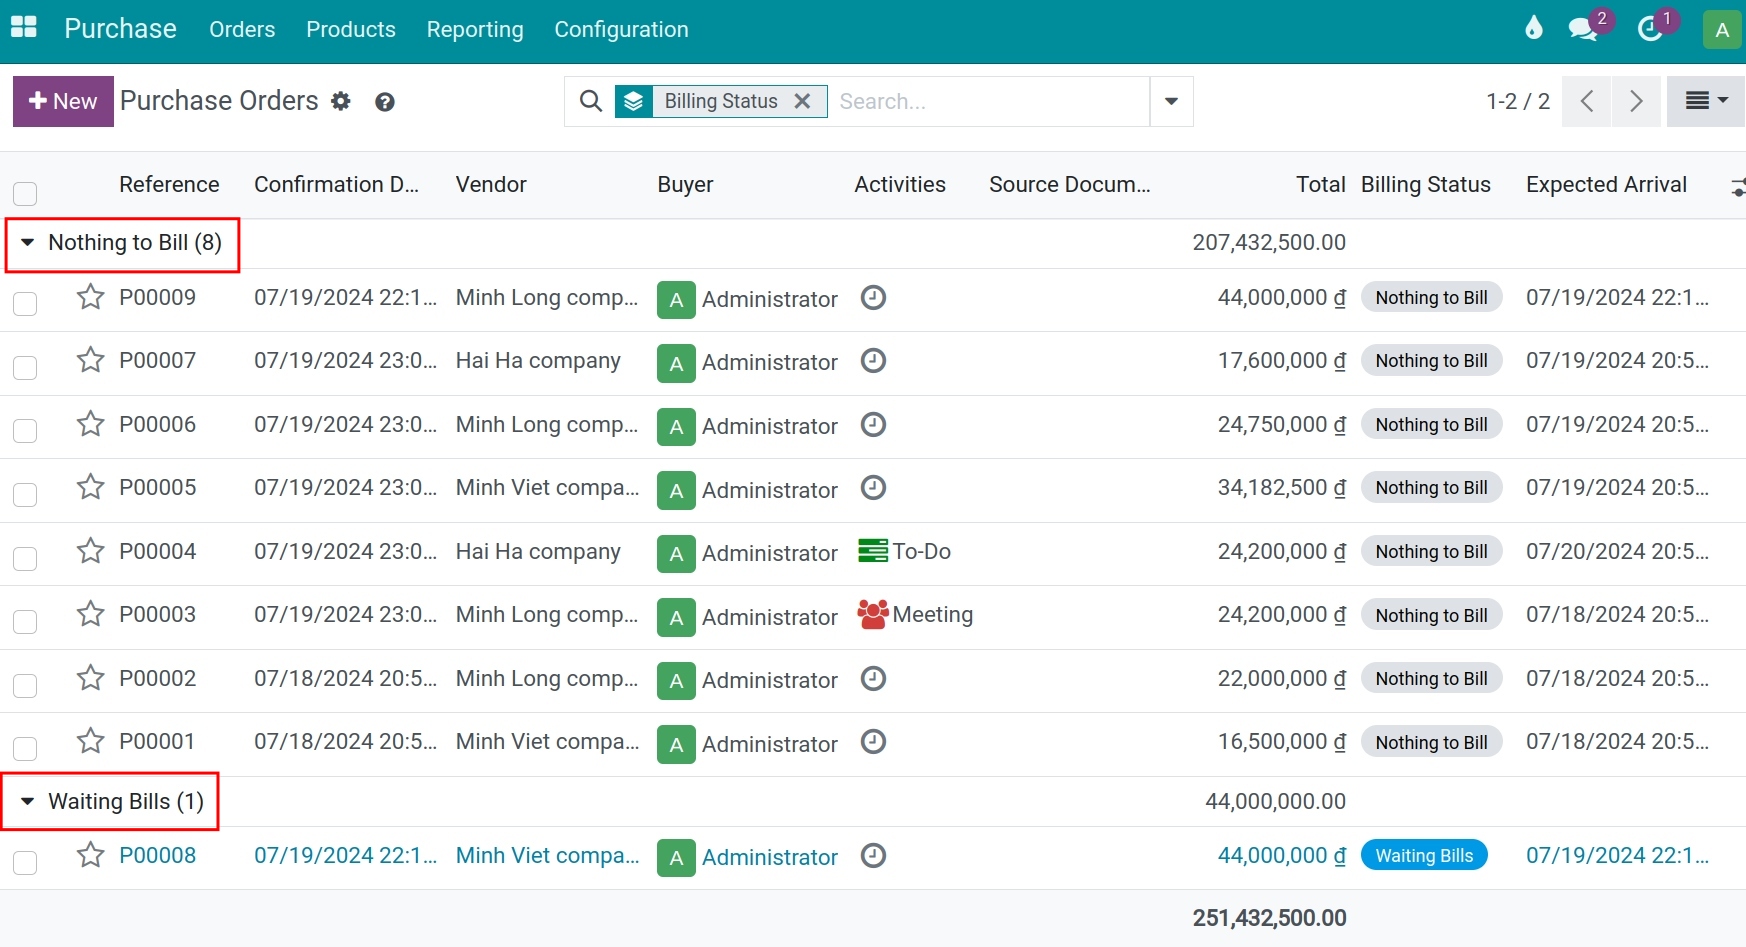Focus the Search input field
1746x947 pixels.
click(x=988, y=101)
